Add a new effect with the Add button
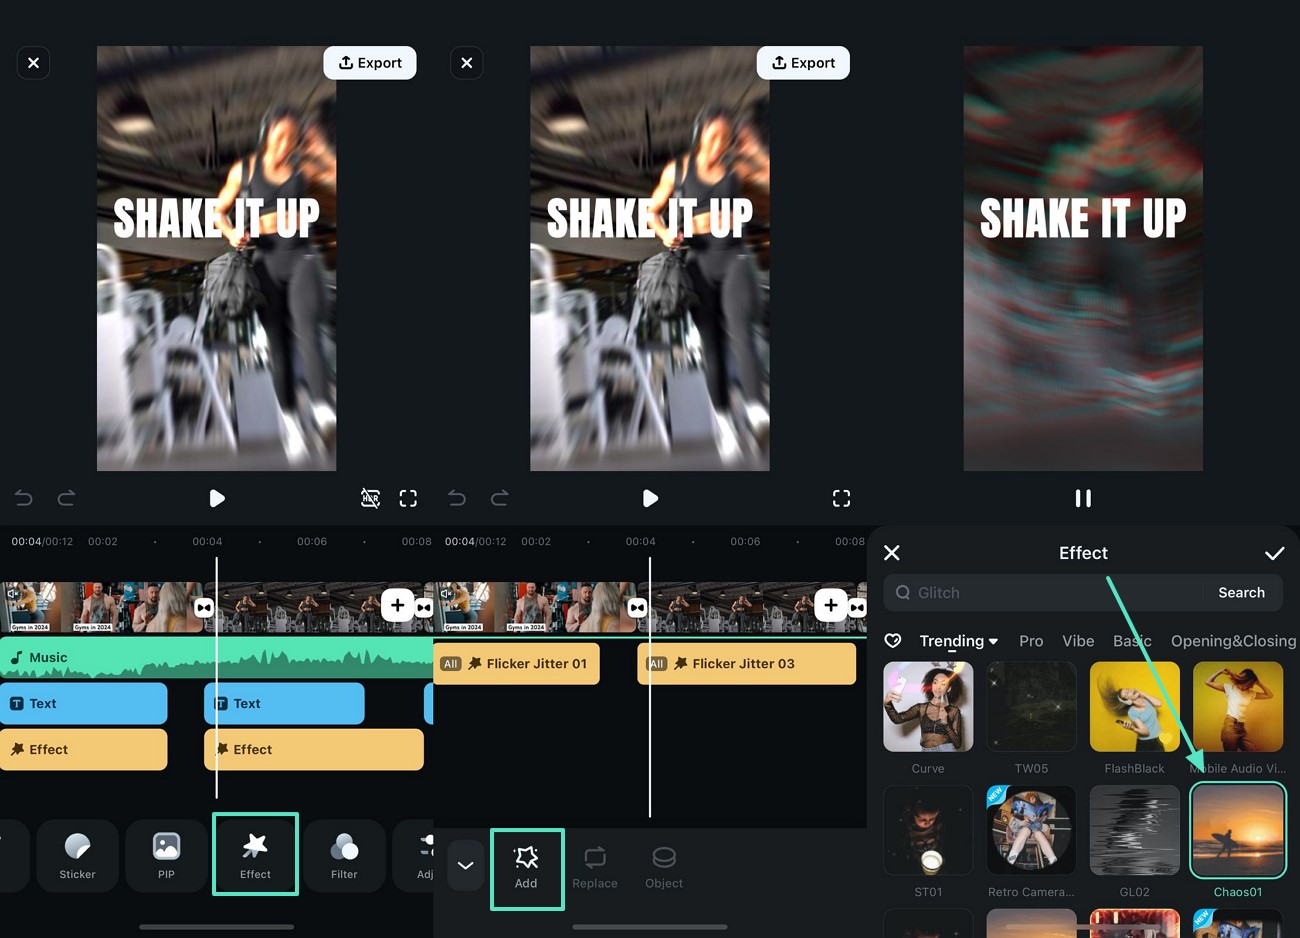This screenshot has width=1300, height=938. click(x=526, y=869)
